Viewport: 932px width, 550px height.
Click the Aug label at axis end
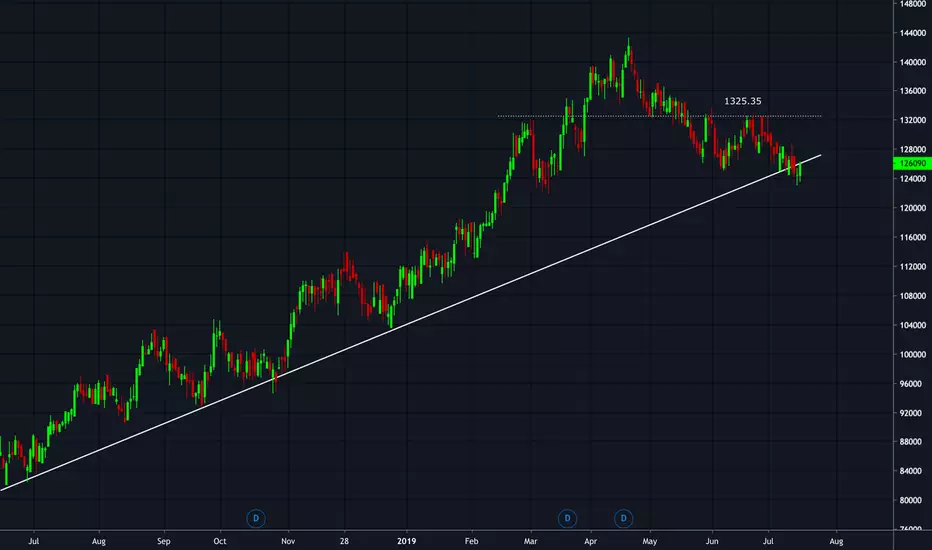836,541
